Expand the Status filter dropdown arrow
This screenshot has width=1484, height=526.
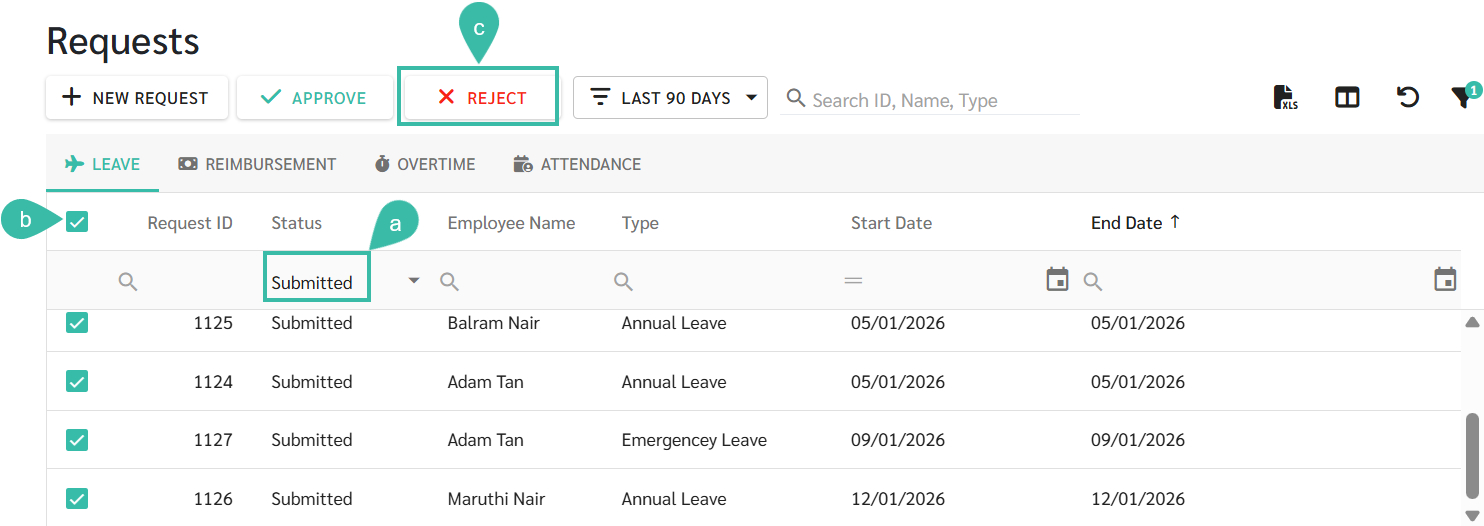414,281
